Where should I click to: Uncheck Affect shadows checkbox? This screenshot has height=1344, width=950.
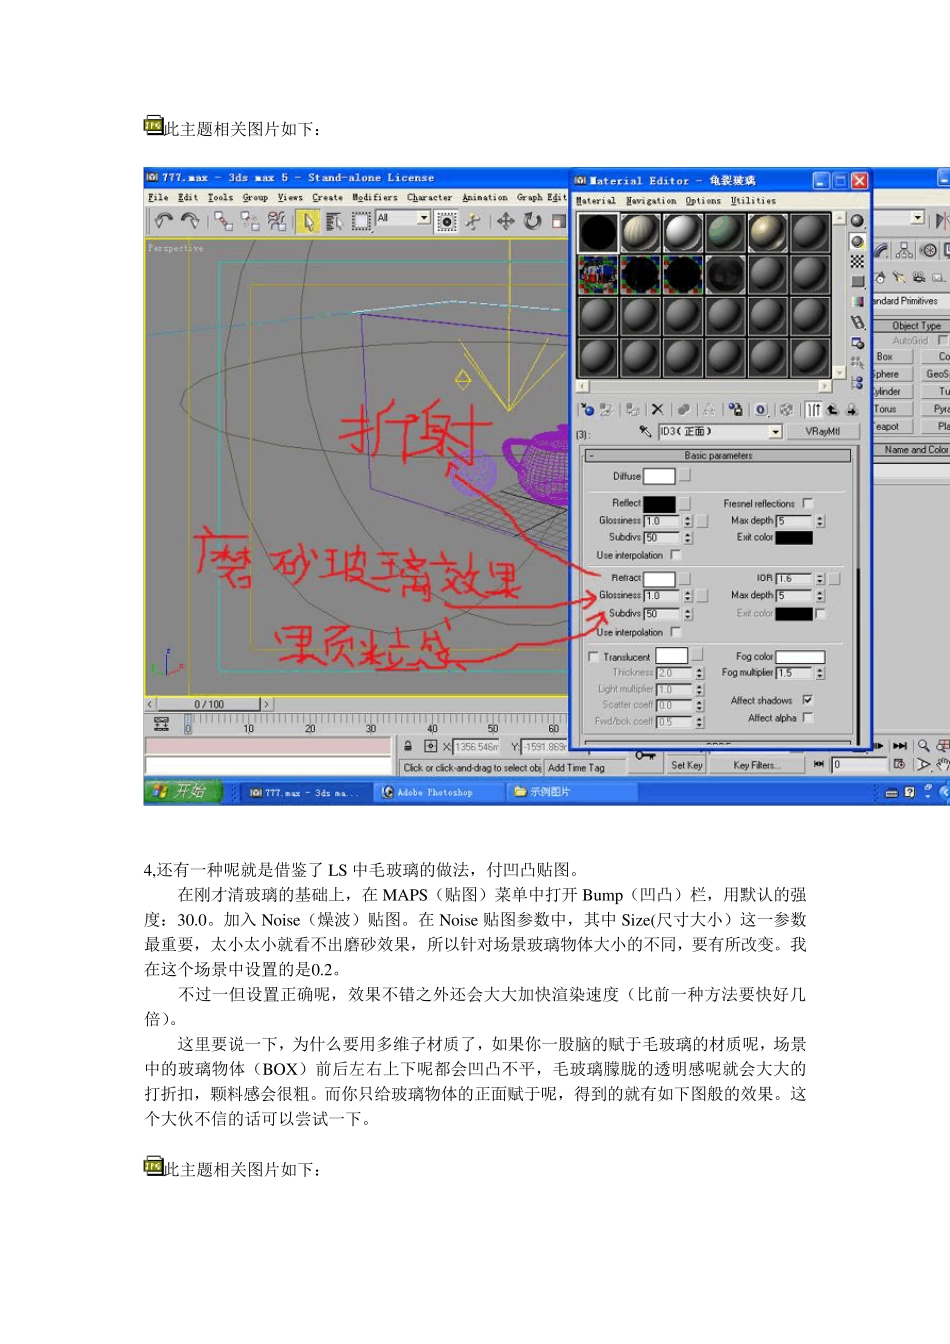point(808,700)
